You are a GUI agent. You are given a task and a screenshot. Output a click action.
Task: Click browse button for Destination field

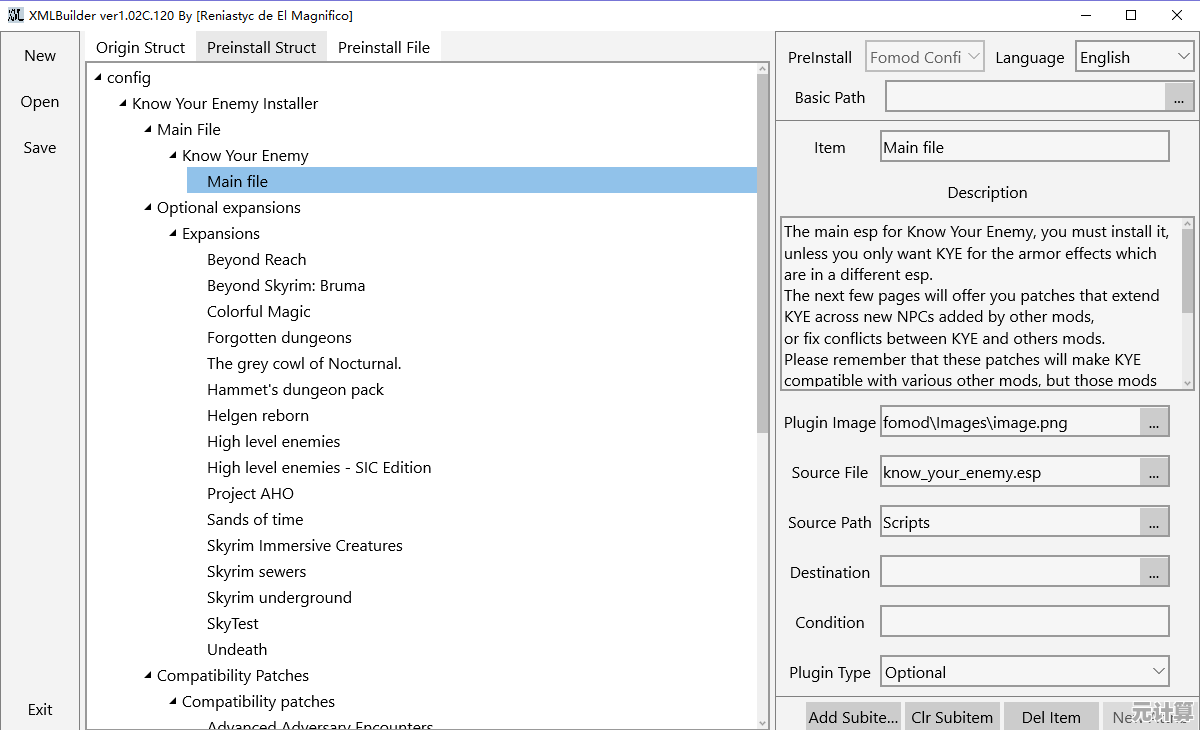tap(1154, 572)
